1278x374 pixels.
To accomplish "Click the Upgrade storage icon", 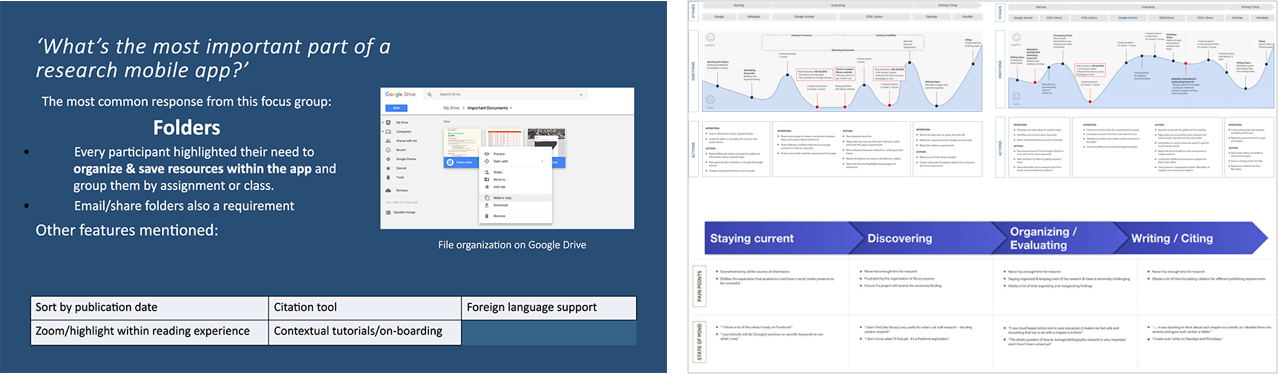I will point(388,212).
